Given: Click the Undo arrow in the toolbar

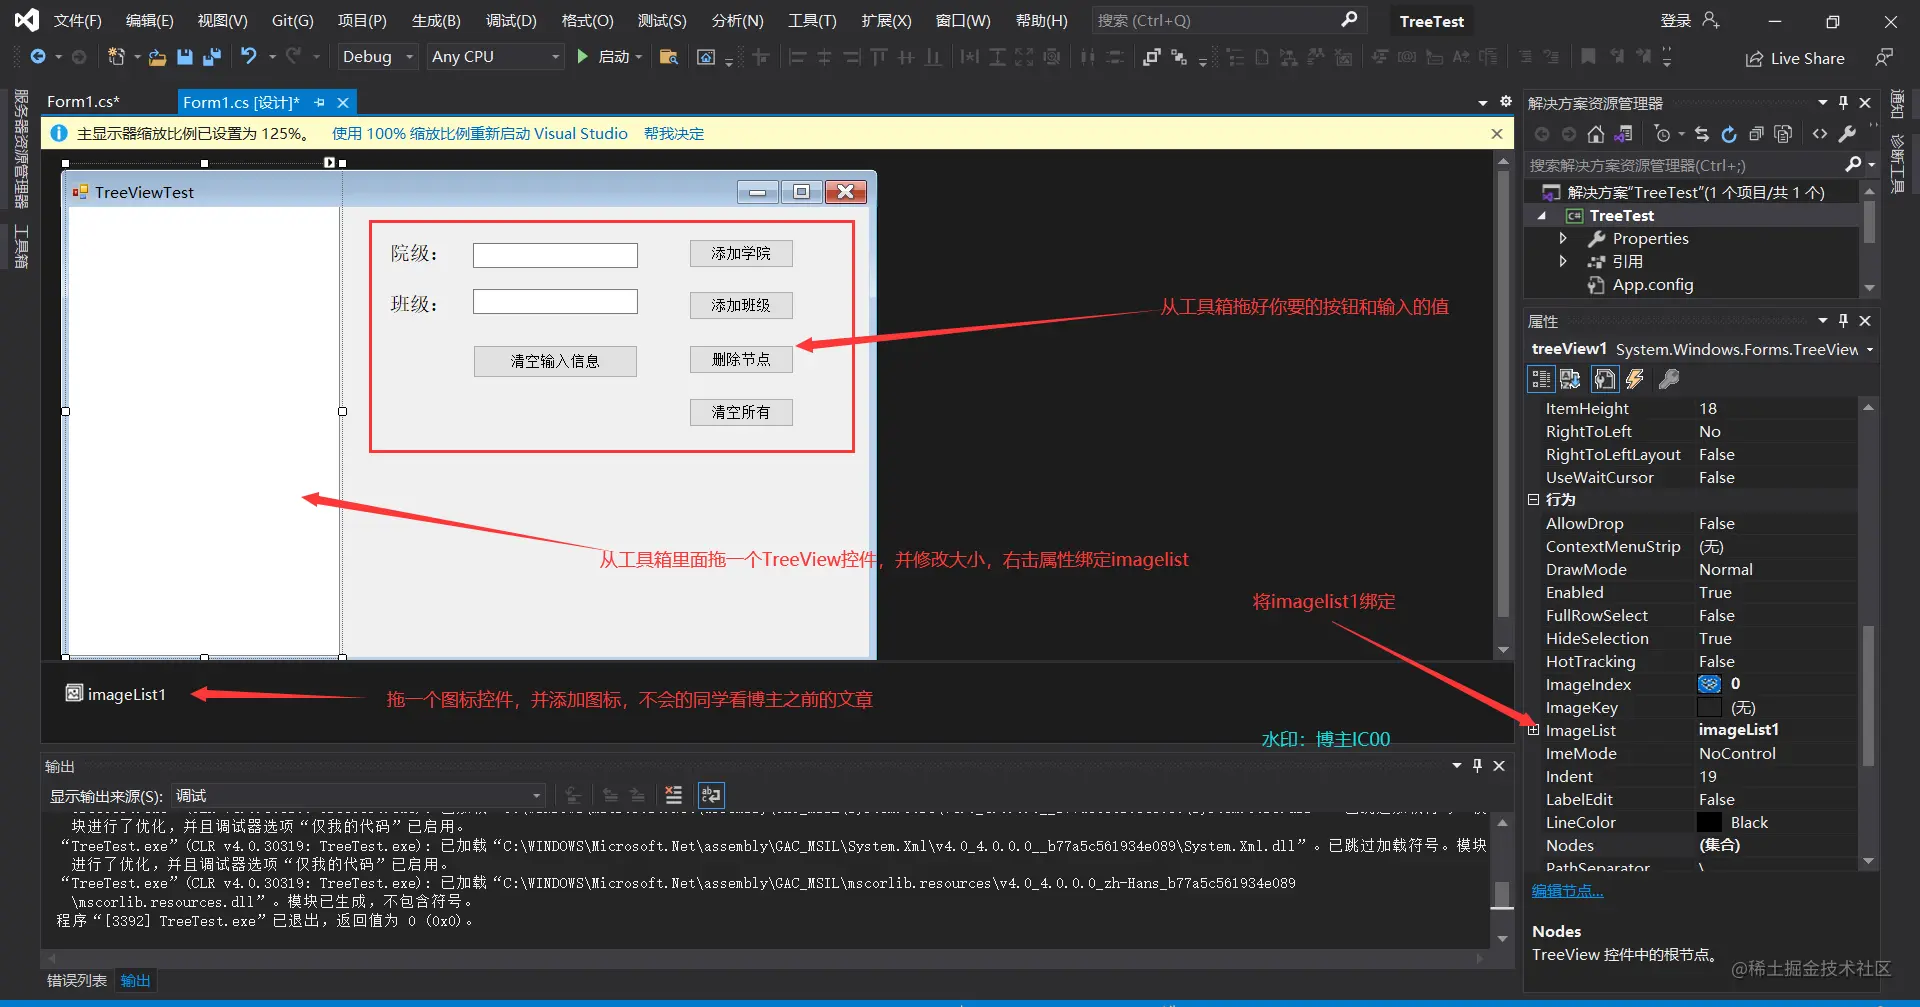Looking at the screenshot, I should (x=249, y=57).
